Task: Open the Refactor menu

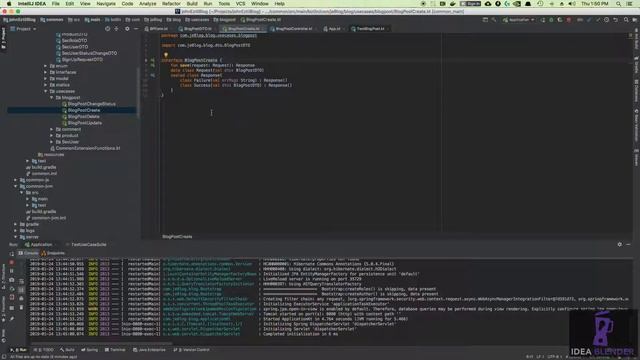Action: point(171,4)
